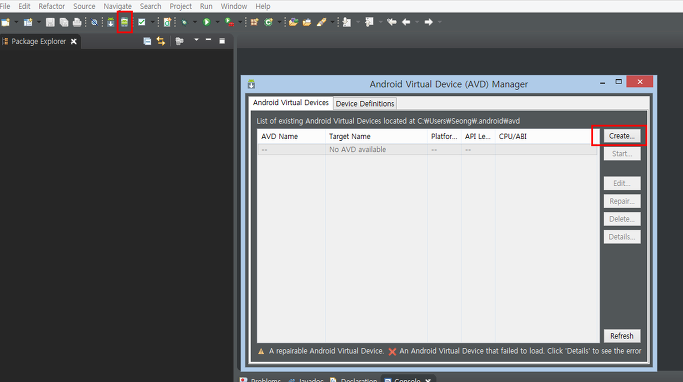The height and width of the screenshot is (382, 683).
Task: Click the Search flashlight icon
Action: pos(321,22)
